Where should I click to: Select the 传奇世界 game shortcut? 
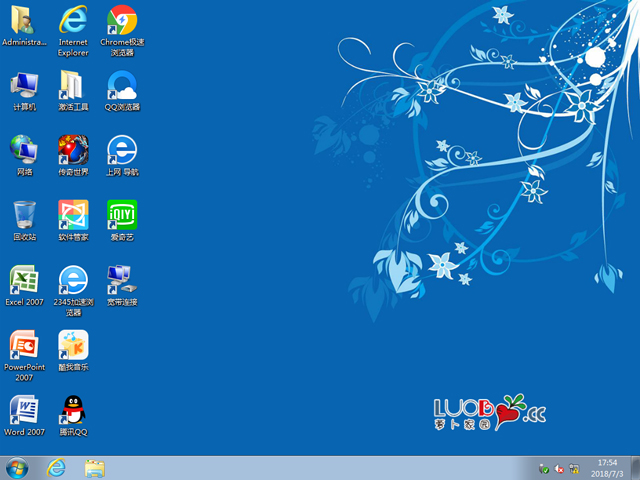point(73,150)
